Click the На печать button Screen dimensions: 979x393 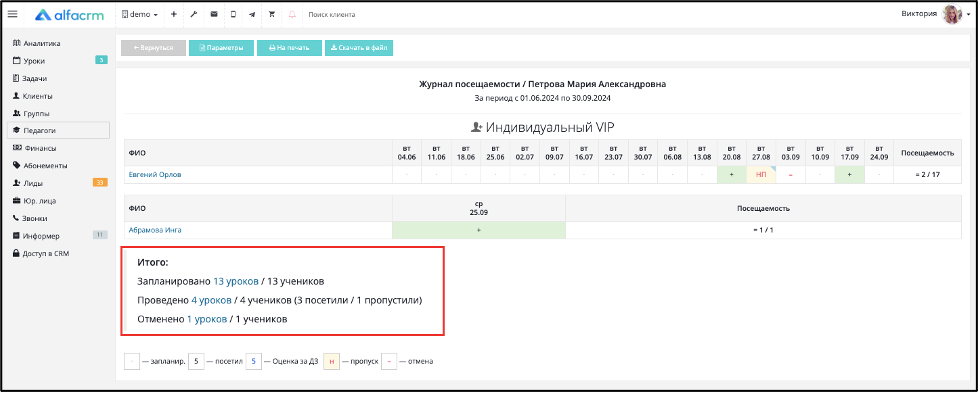coord(289,48)
